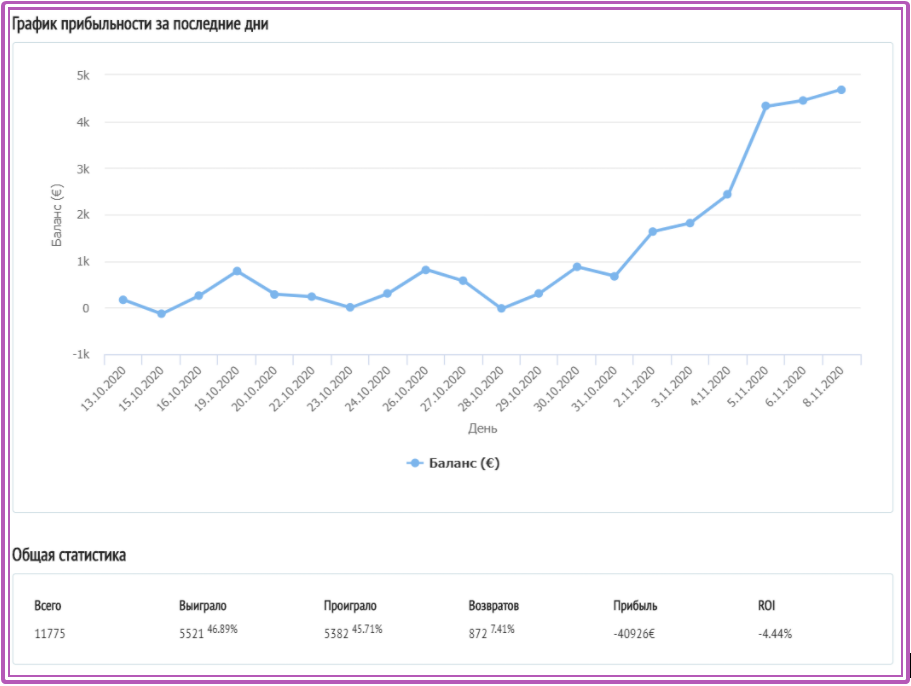The image size is (911, 686).
Task: Select the x-axis date label 5.11.2020
Action: point(748,387)
